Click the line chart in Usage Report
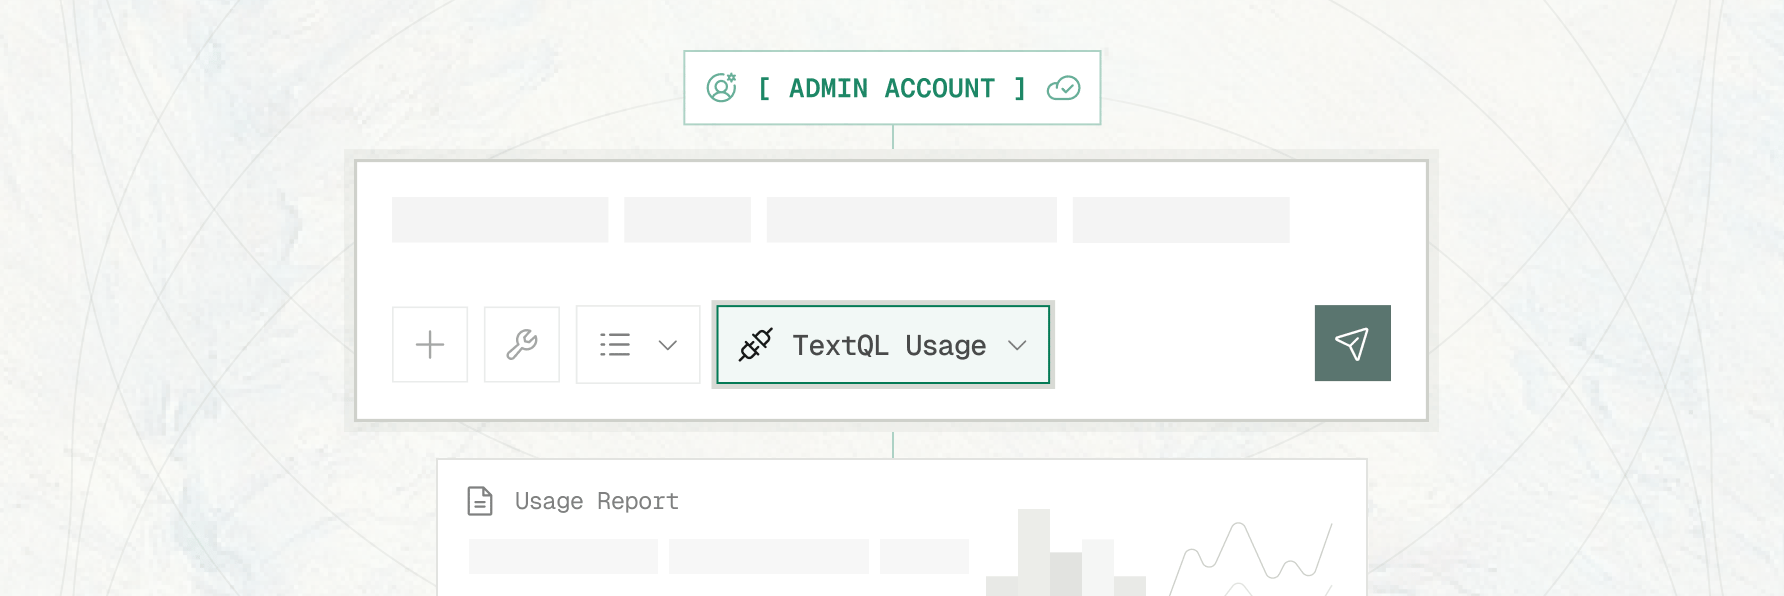 pyautogui.click(x=1251, y=558)
